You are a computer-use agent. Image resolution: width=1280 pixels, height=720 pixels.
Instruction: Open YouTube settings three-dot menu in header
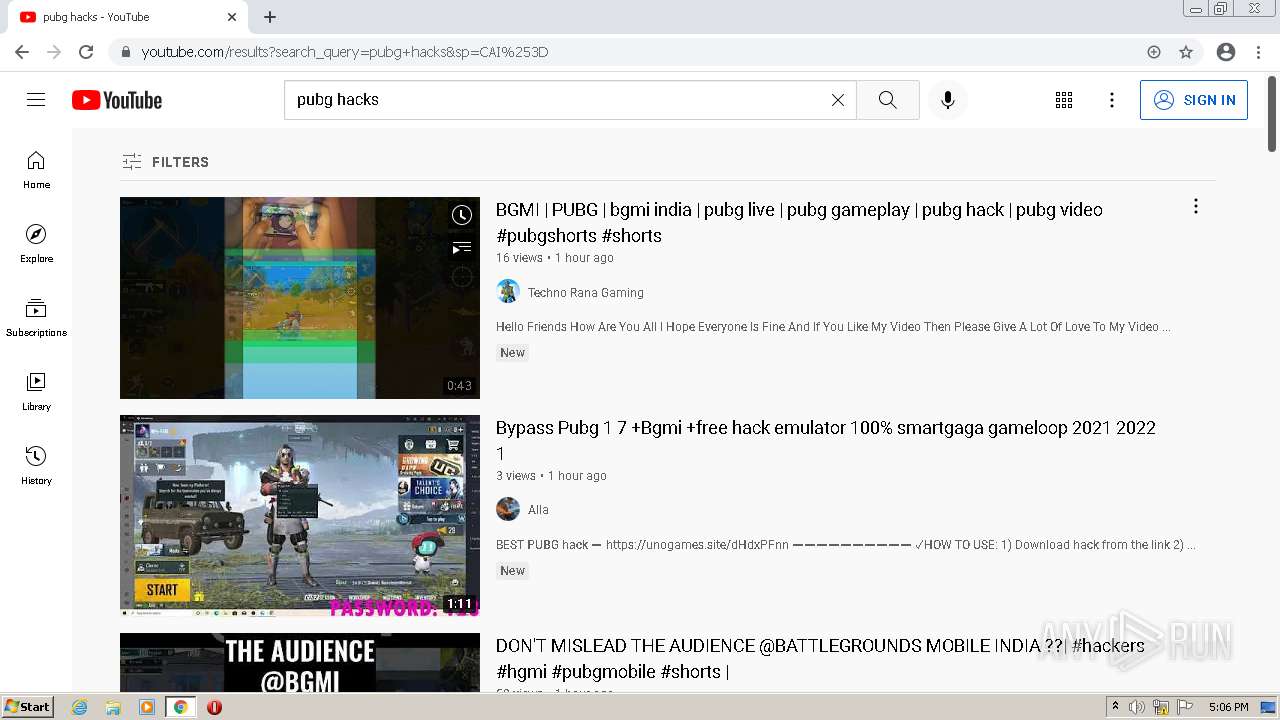1112,100
